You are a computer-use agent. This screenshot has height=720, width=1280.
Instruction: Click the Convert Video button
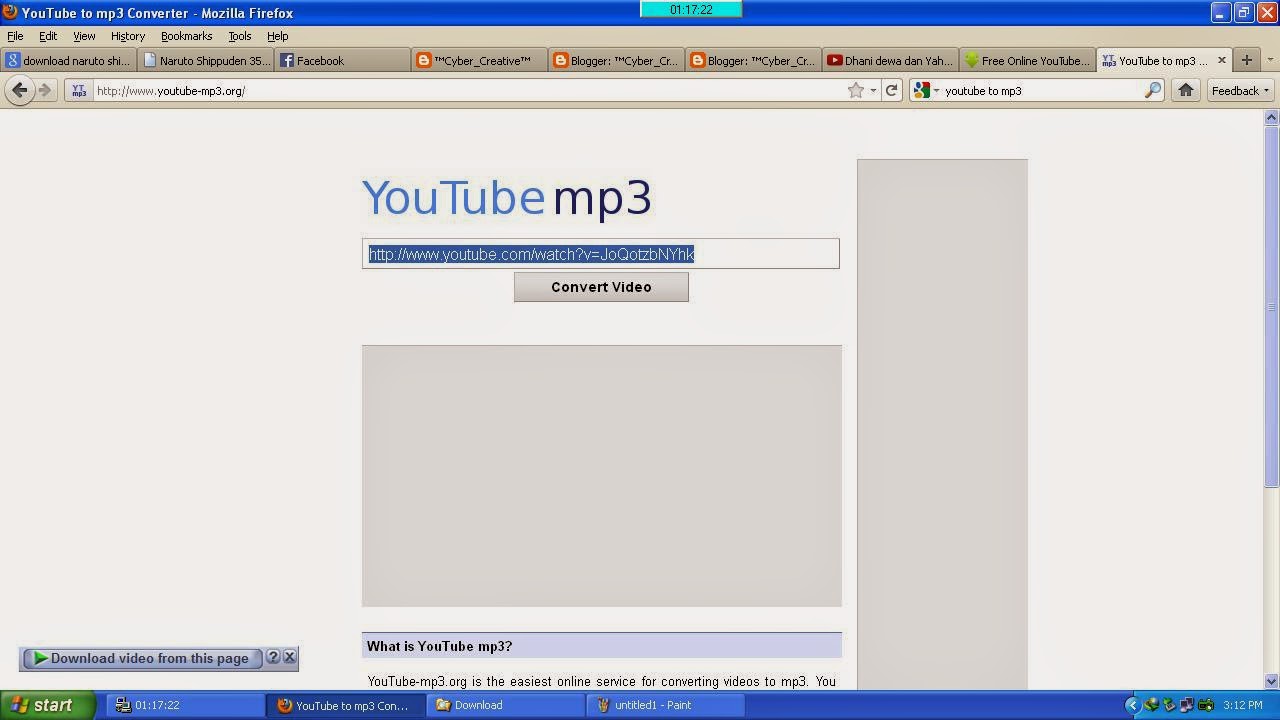click(x=601, y=287)
